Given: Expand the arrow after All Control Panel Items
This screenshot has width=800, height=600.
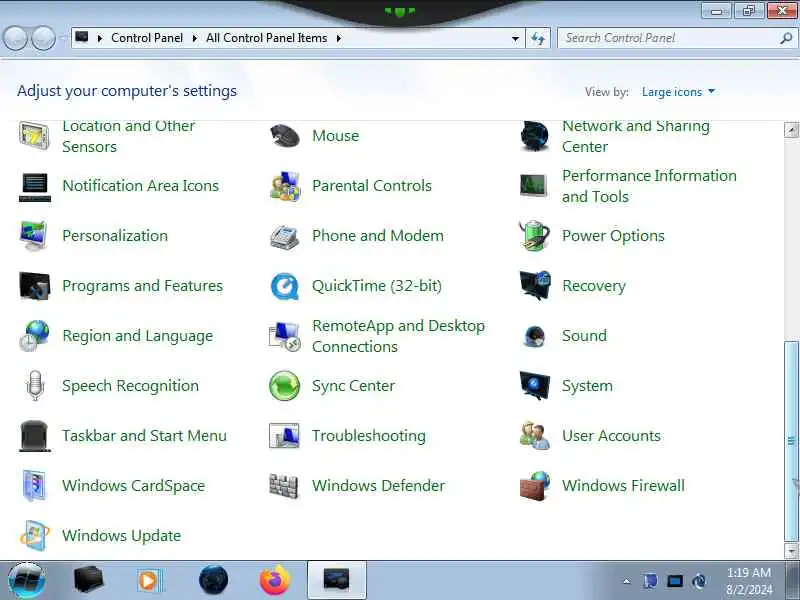Looking at the screenshot, I should [338, 38].
